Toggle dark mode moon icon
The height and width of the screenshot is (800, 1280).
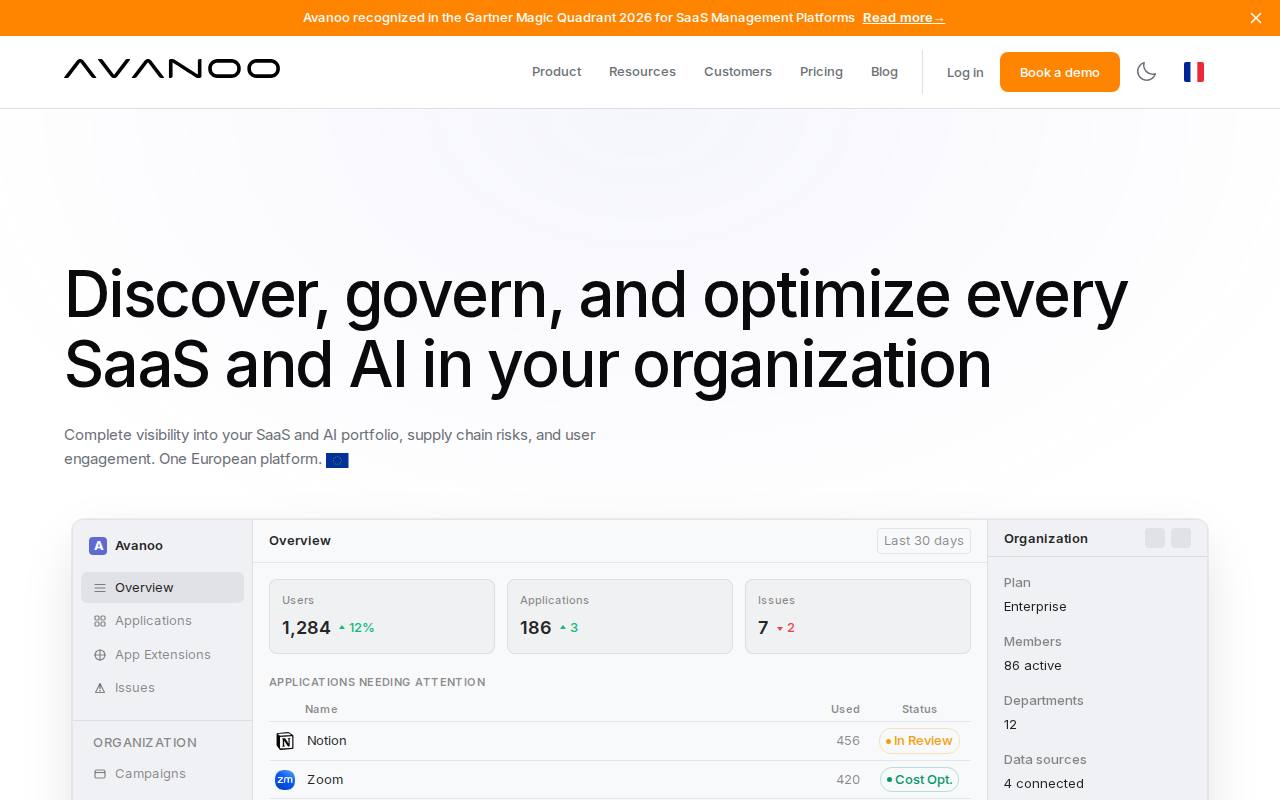[1146, 72]
